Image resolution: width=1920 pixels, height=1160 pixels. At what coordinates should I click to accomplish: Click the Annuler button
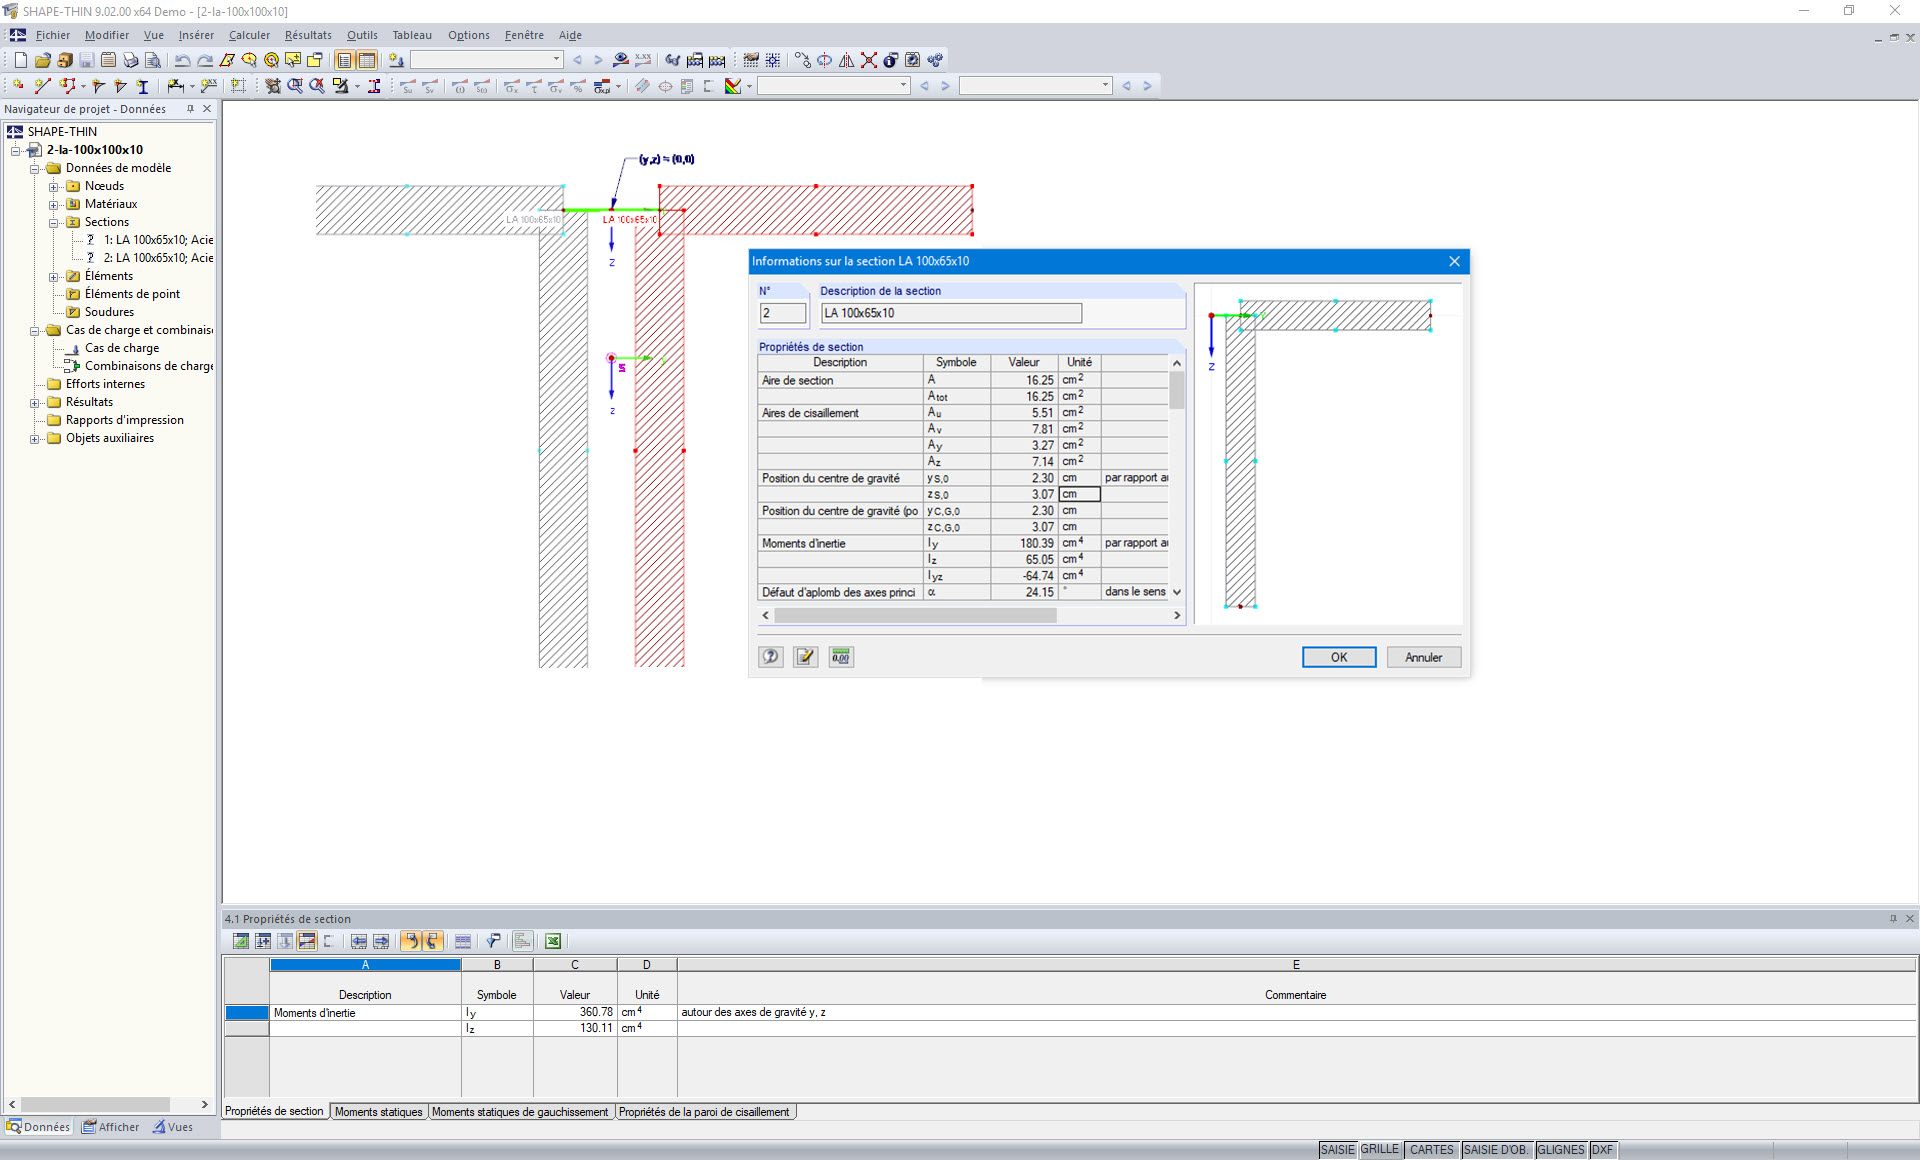pos(1423,657)
